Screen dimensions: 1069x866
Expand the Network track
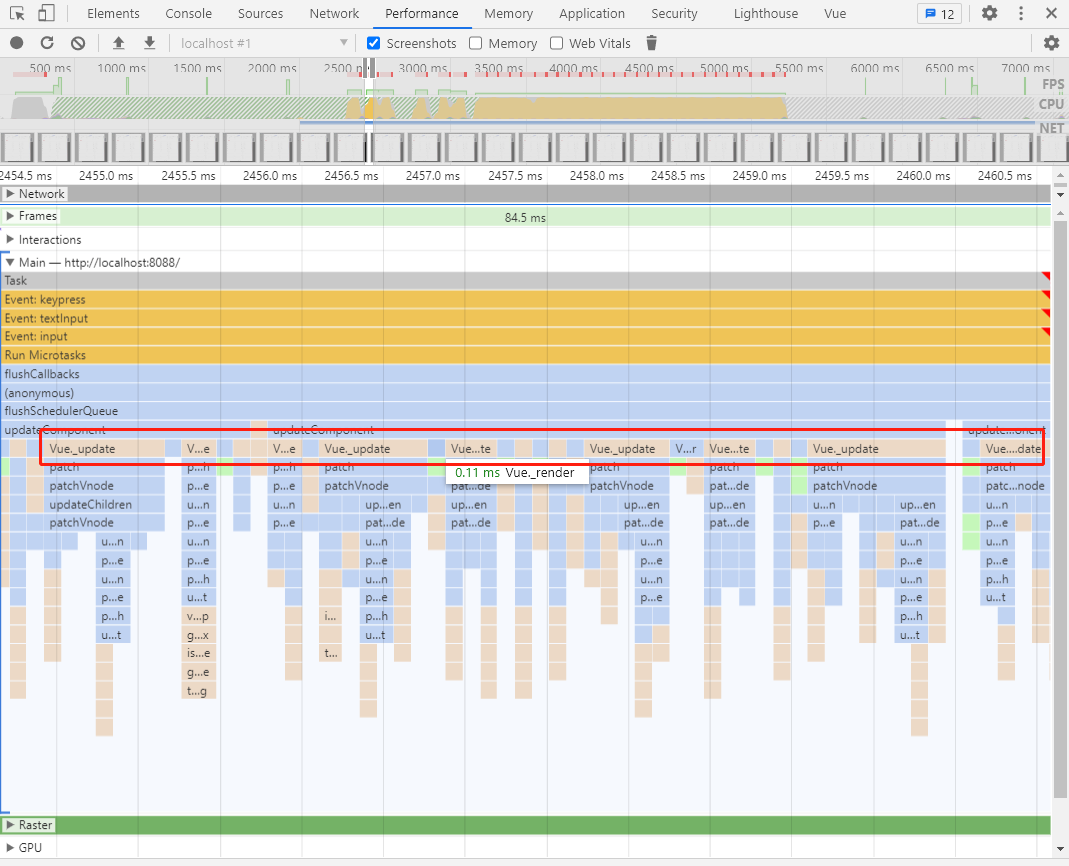click(11, 194)
